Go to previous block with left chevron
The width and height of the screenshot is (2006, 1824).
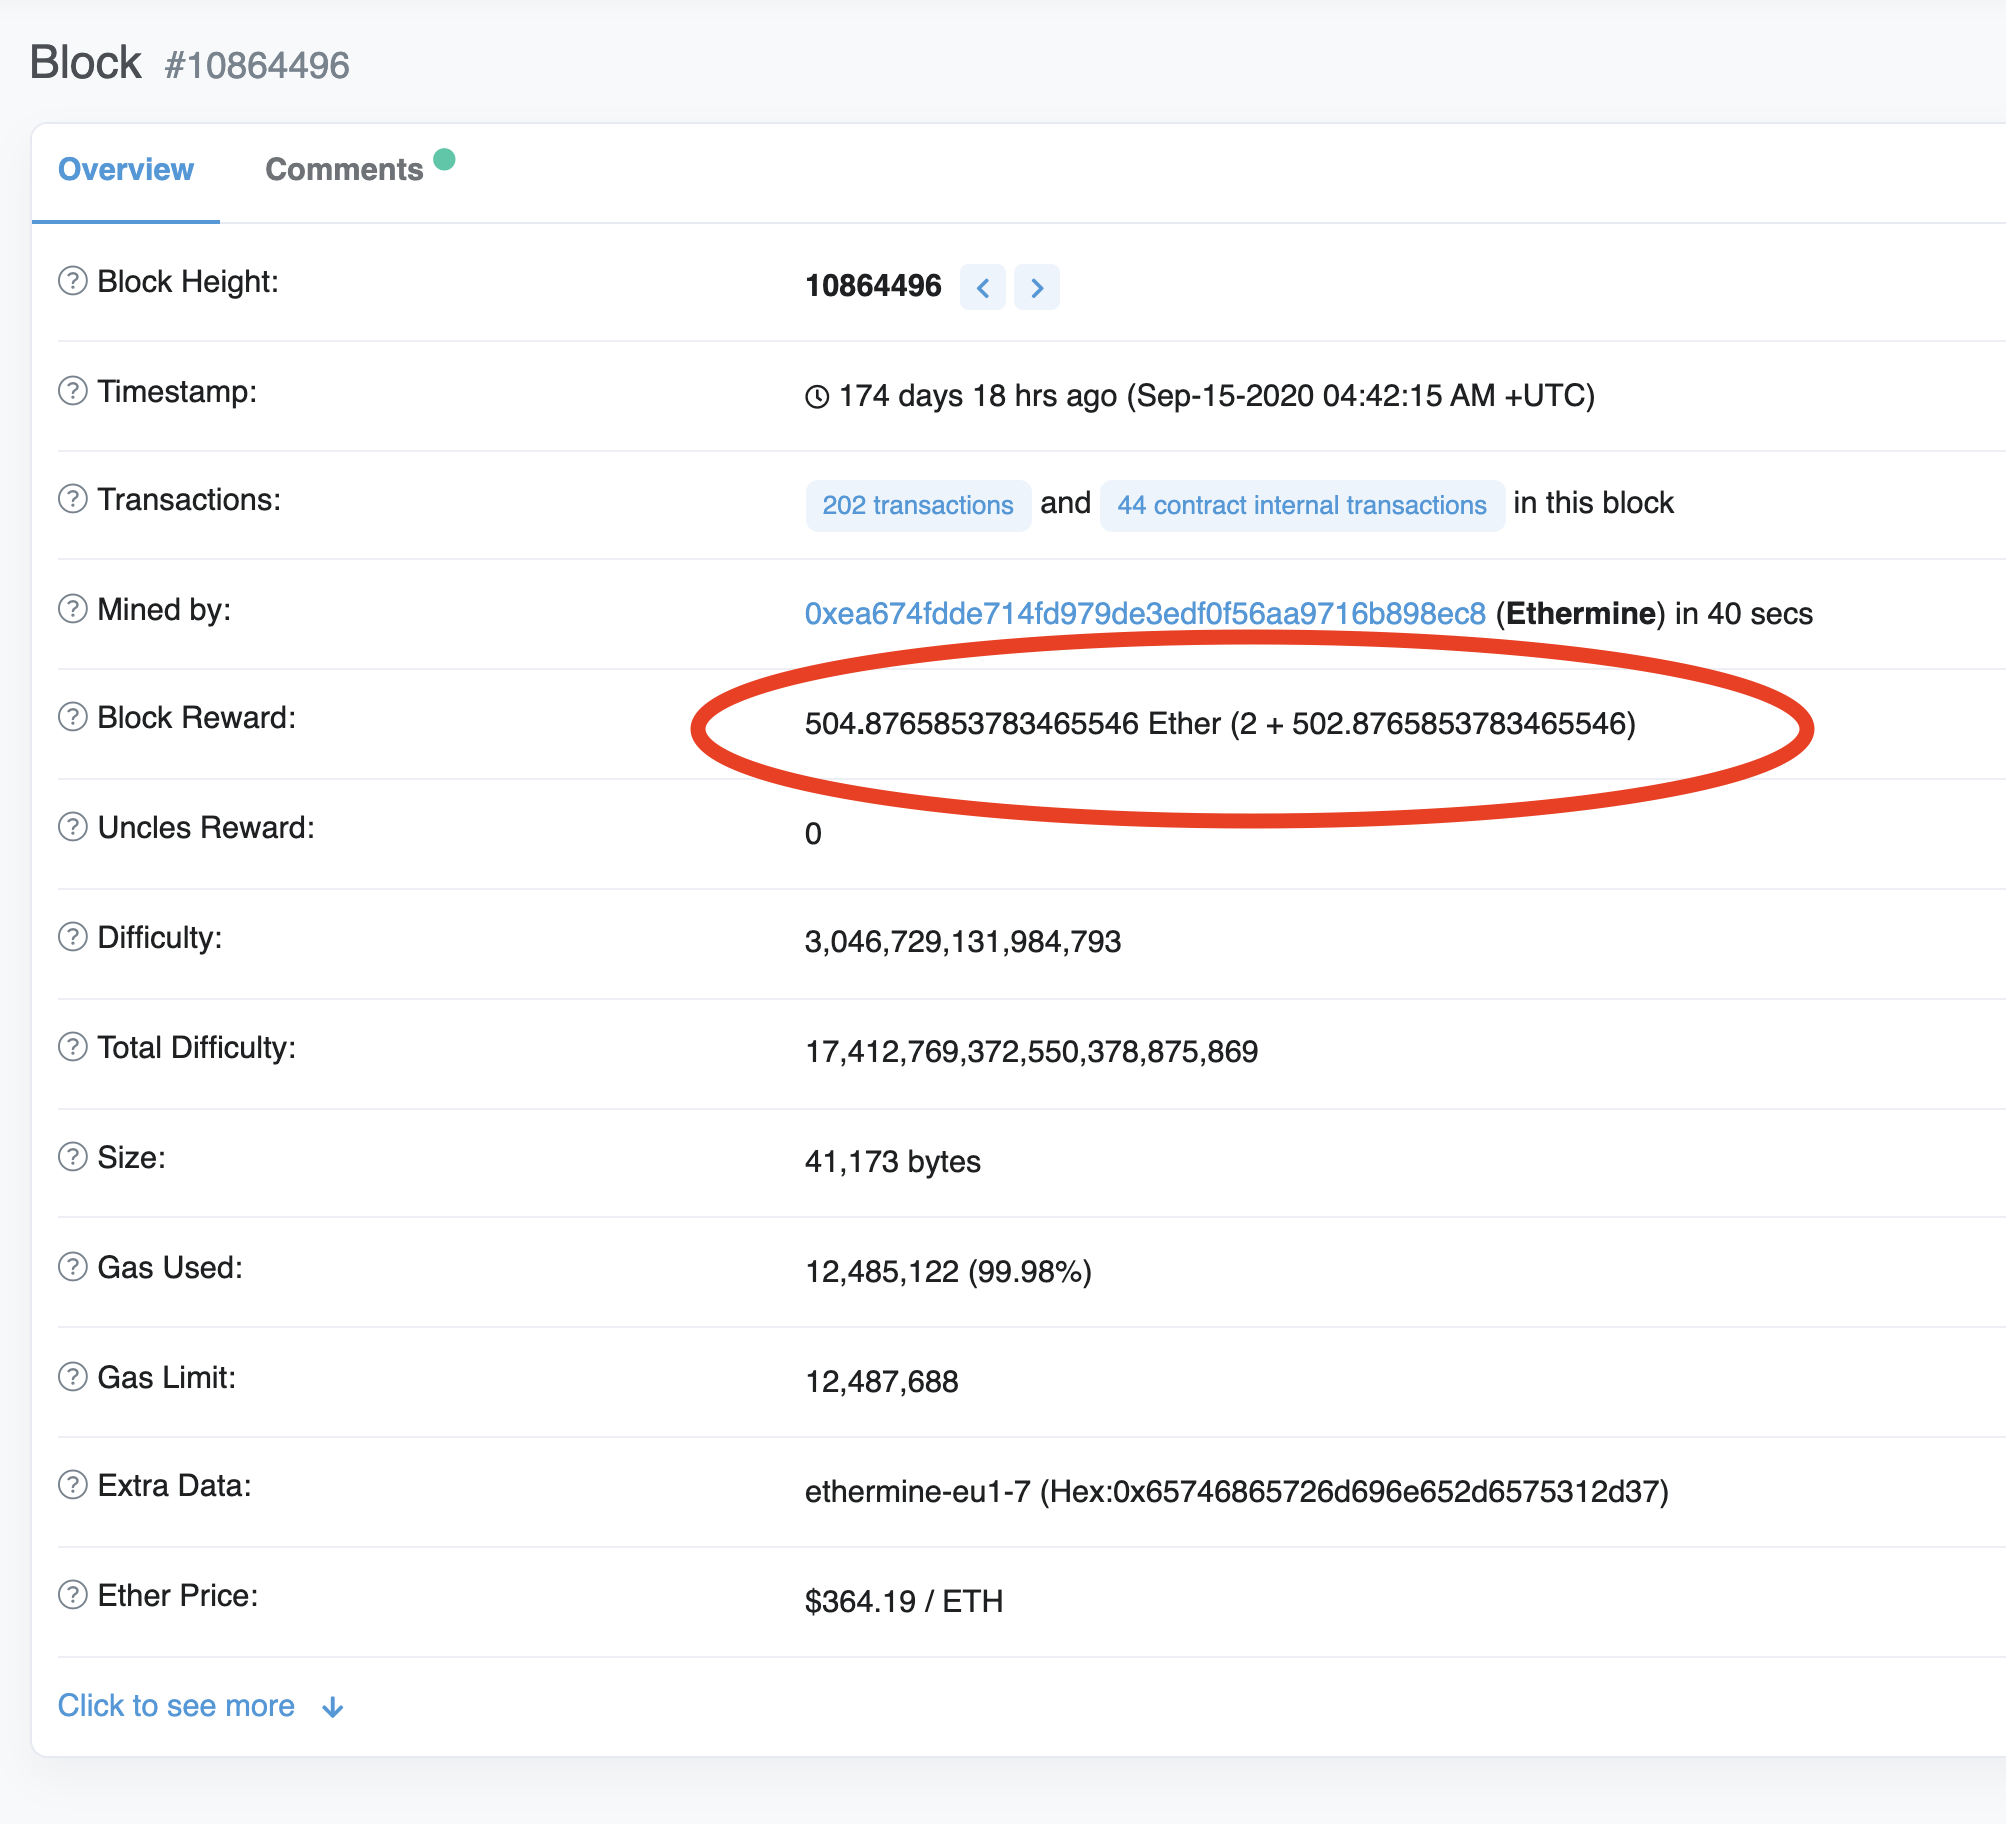tap(983, 288)
